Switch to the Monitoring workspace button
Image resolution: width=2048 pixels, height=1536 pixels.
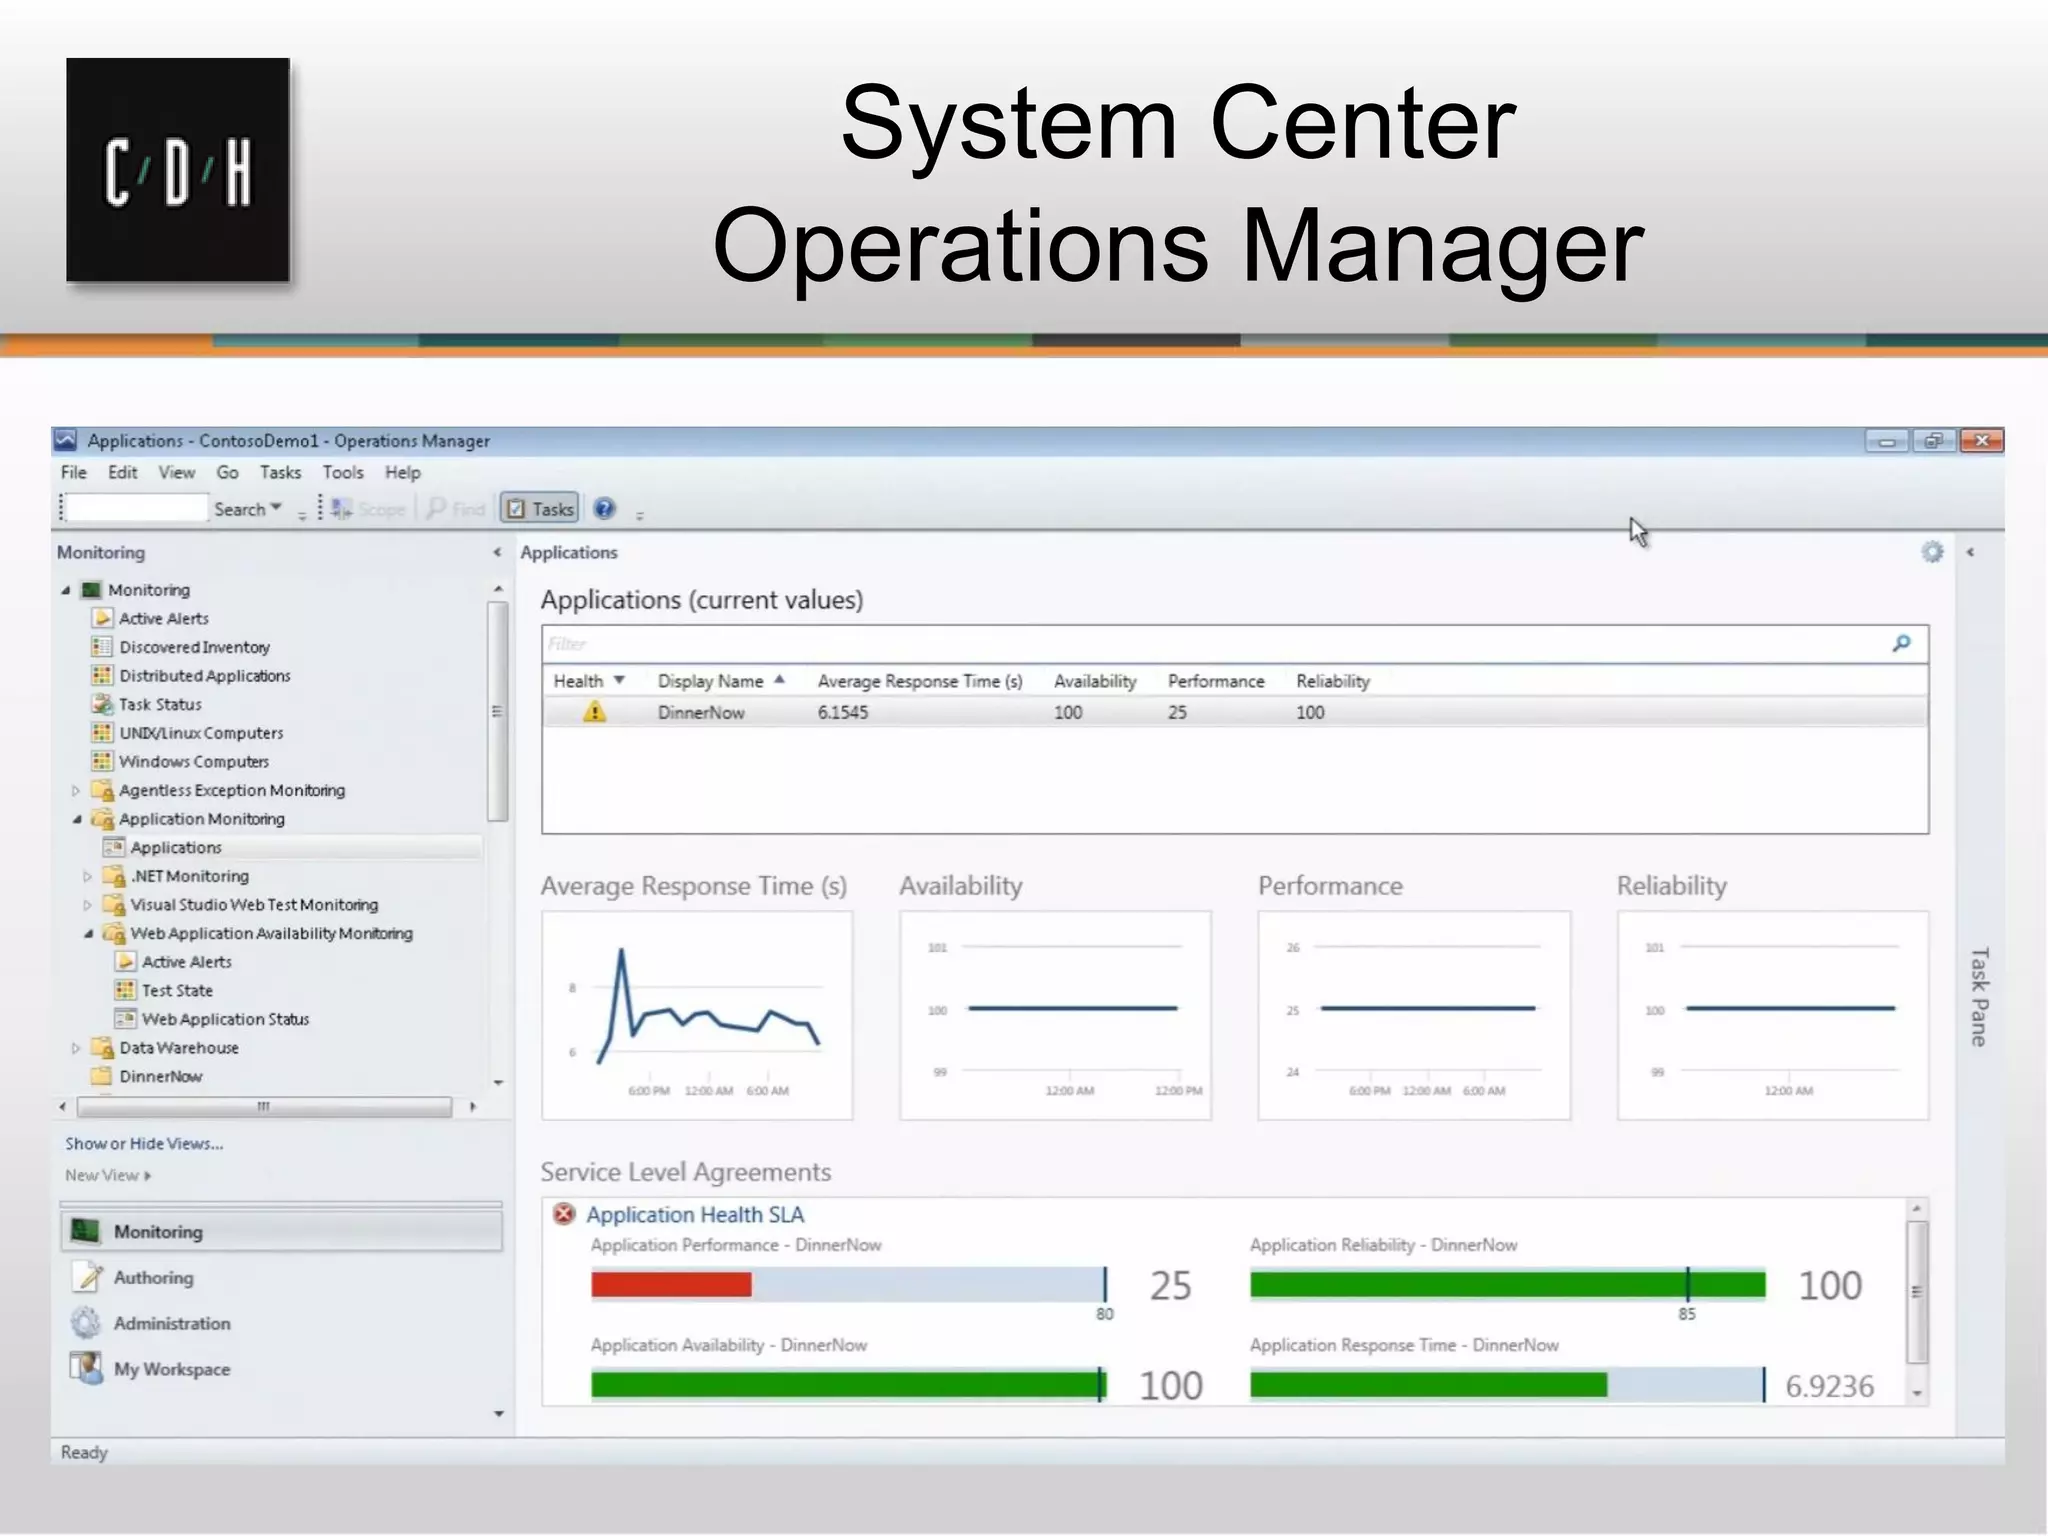281,1231
